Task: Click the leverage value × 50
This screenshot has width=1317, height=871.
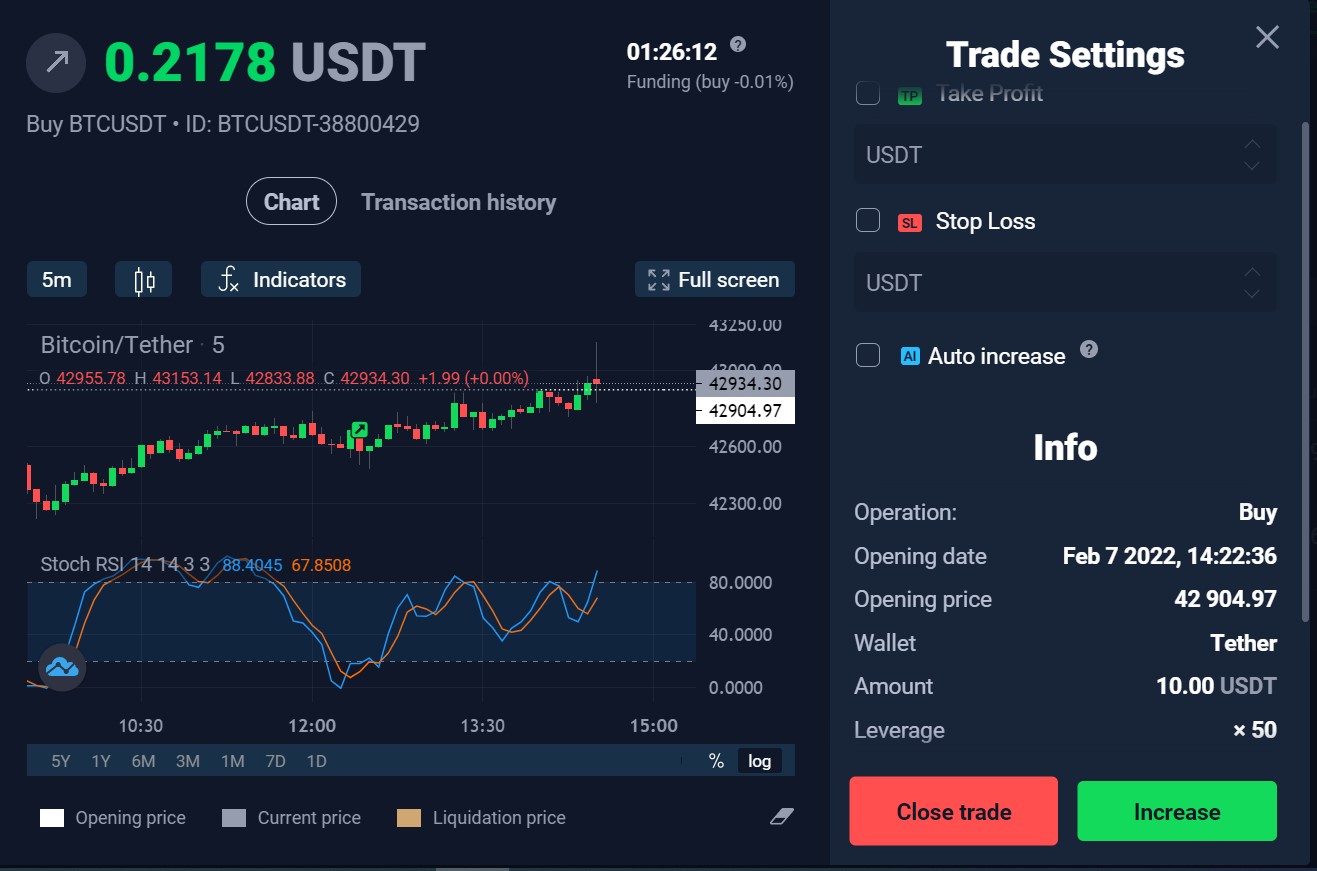Action: point(1255,730)
